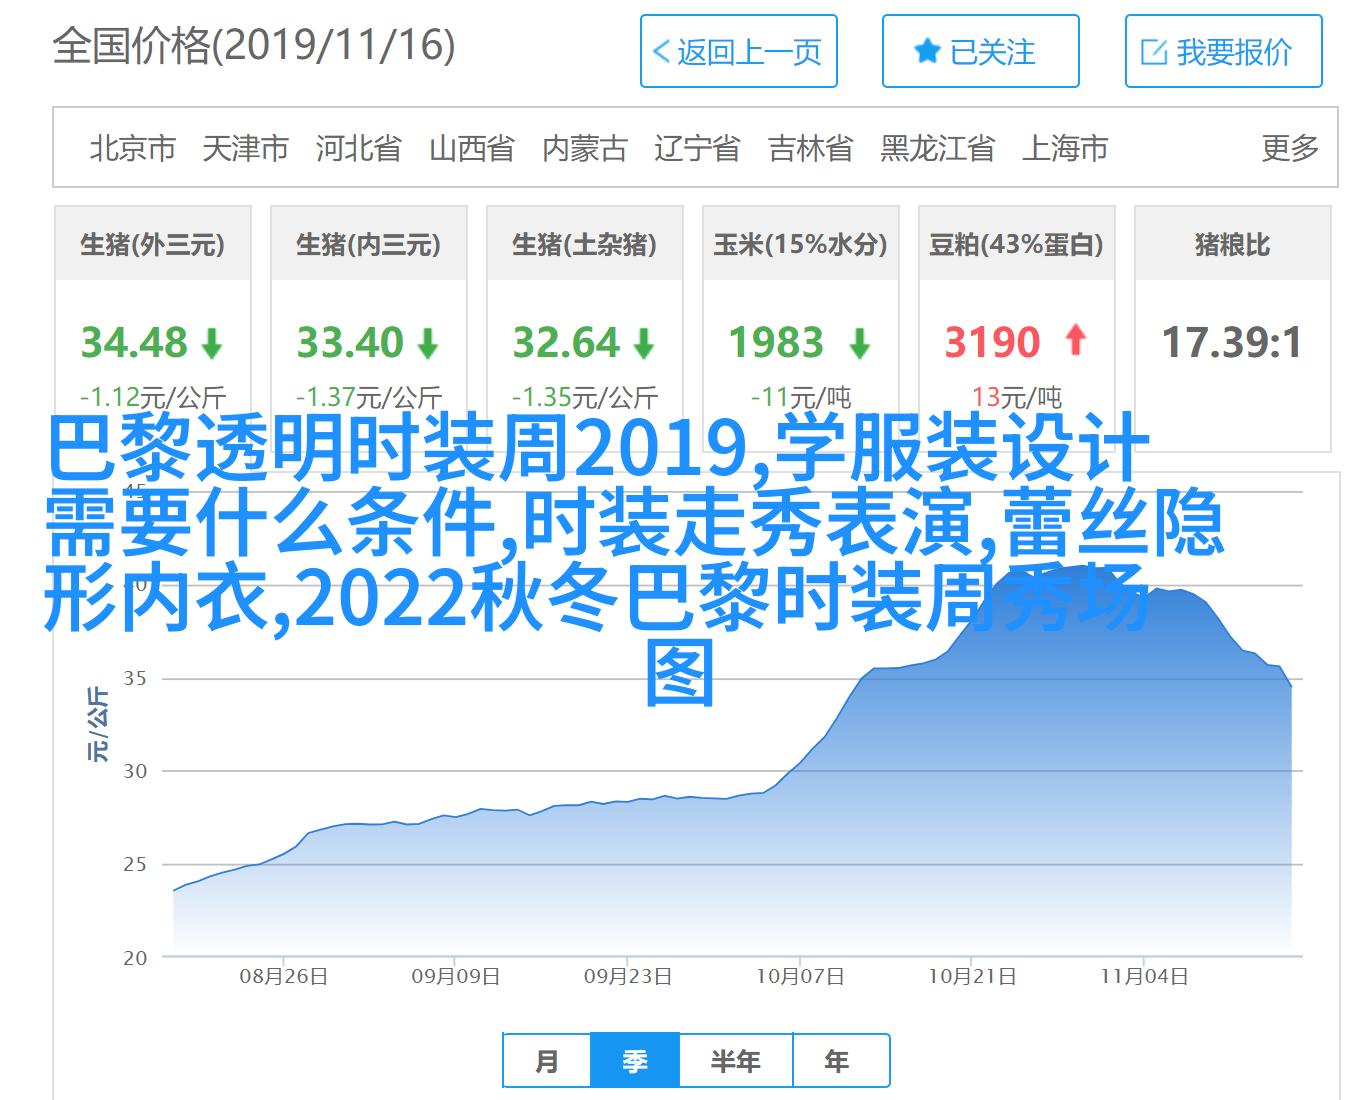This screenshot has width=1360, height=1100.
Task: Click the 10月21日 axis label
Action: pyautogui.click(x=972, y=976)
